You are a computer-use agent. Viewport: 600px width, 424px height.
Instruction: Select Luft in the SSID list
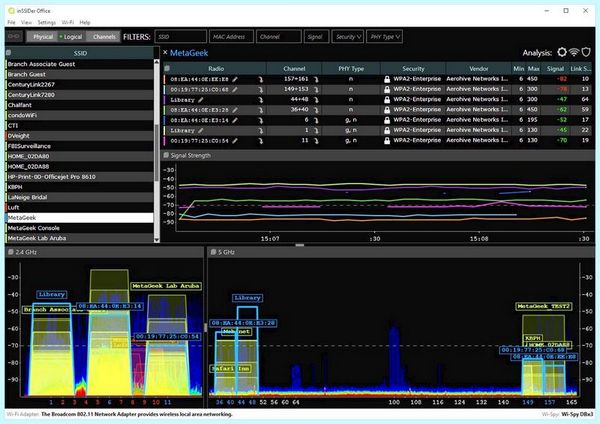(80, 207)
